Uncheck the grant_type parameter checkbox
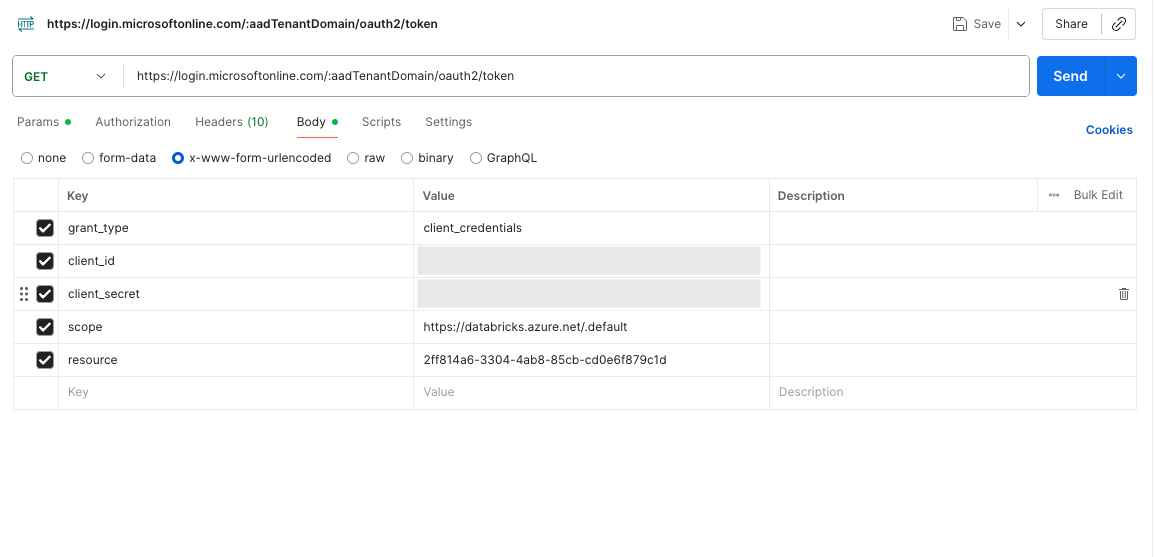This screenshot has height=557, width=1154. tap(45, 228)
